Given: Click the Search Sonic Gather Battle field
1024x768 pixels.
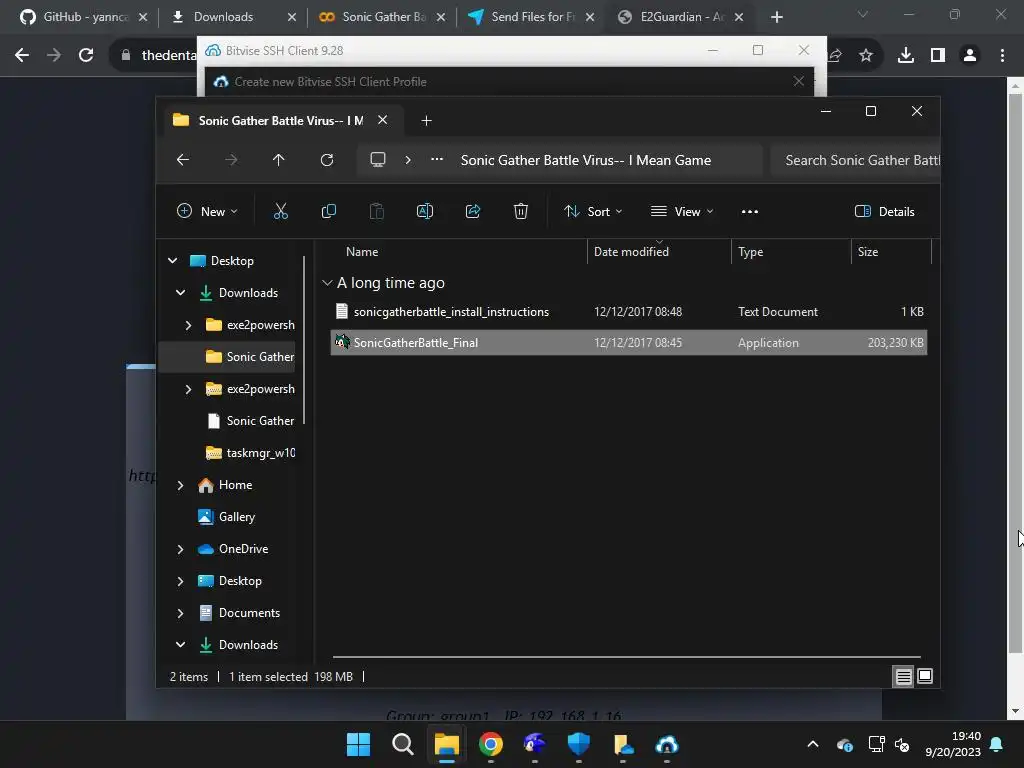Looking at the screenshot, I should [x=855, y=160].
